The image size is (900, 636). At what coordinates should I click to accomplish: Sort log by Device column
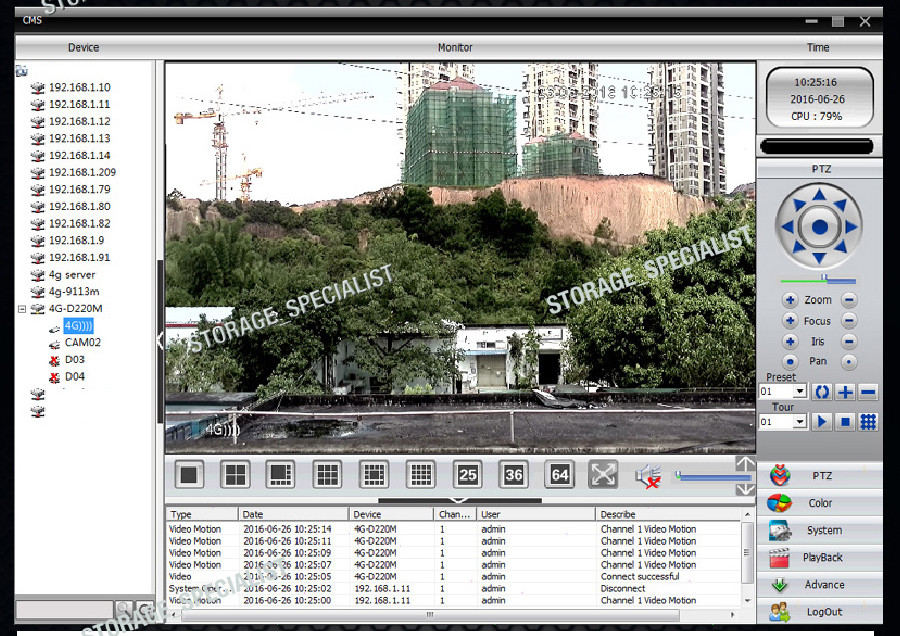[391, 514]
